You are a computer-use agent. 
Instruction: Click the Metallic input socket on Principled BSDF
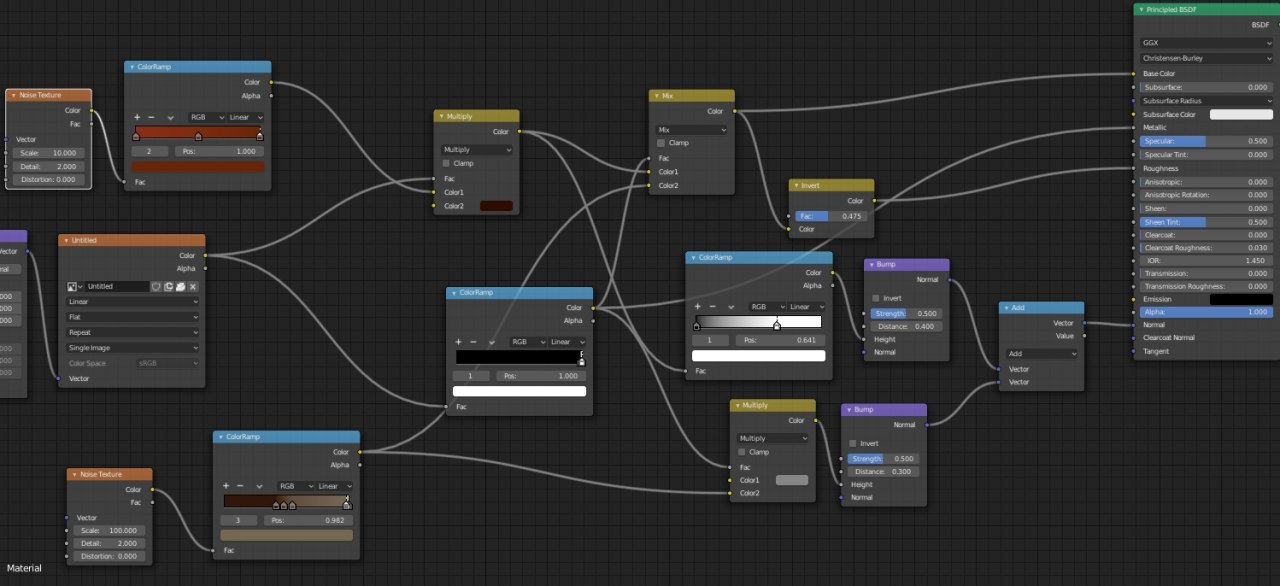click(x=1135, y=128)
